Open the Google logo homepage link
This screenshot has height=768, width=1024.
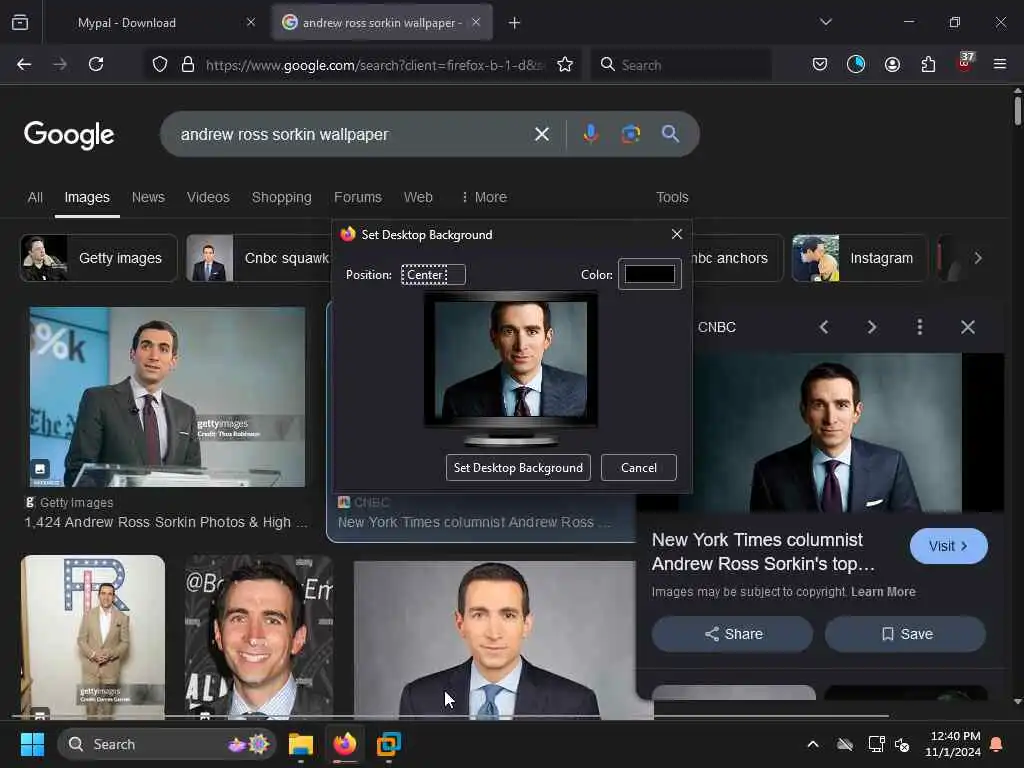pyautogui.click(x=69, y=135)
